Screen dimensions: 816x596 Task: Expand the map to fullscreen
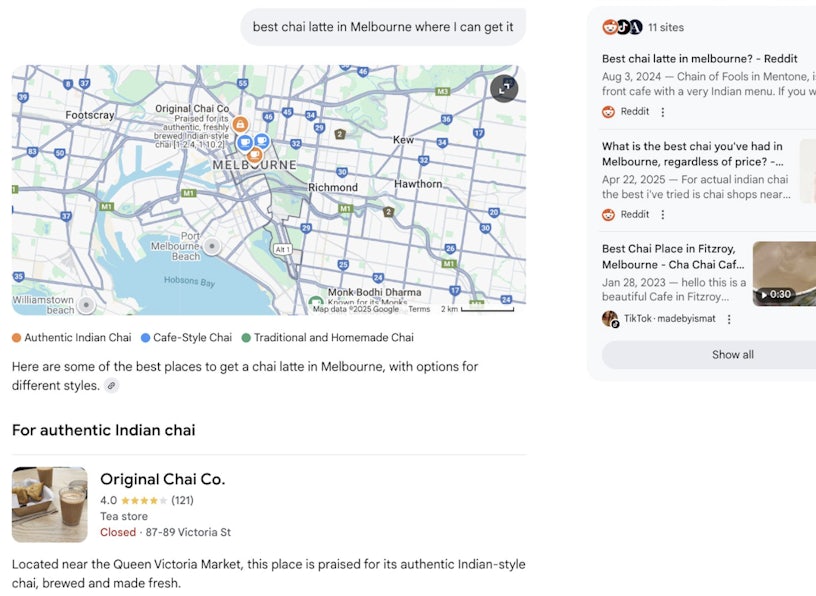coord(504,88)
